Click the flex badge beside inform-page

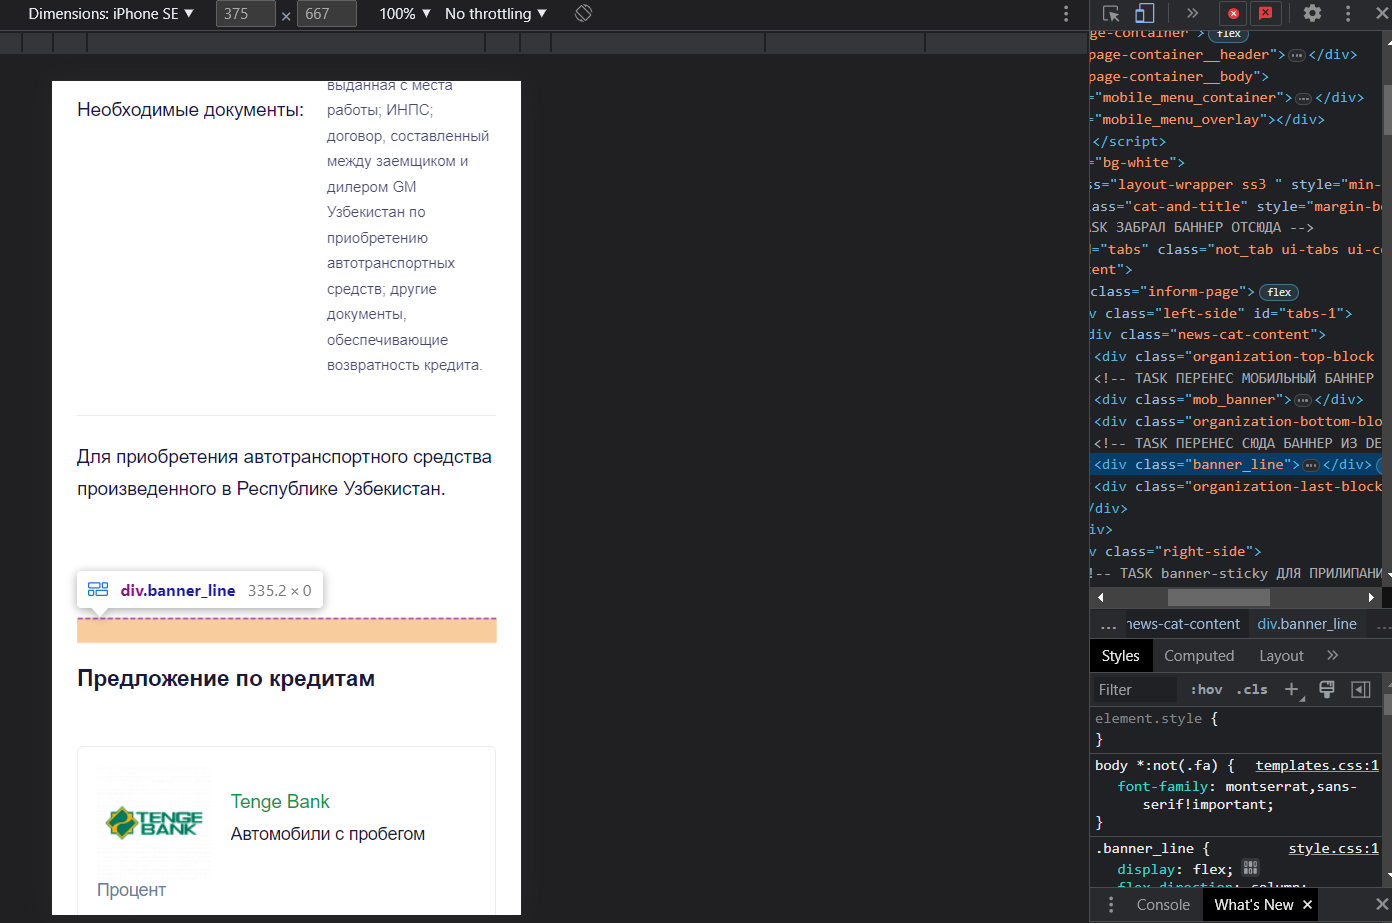1279,292
